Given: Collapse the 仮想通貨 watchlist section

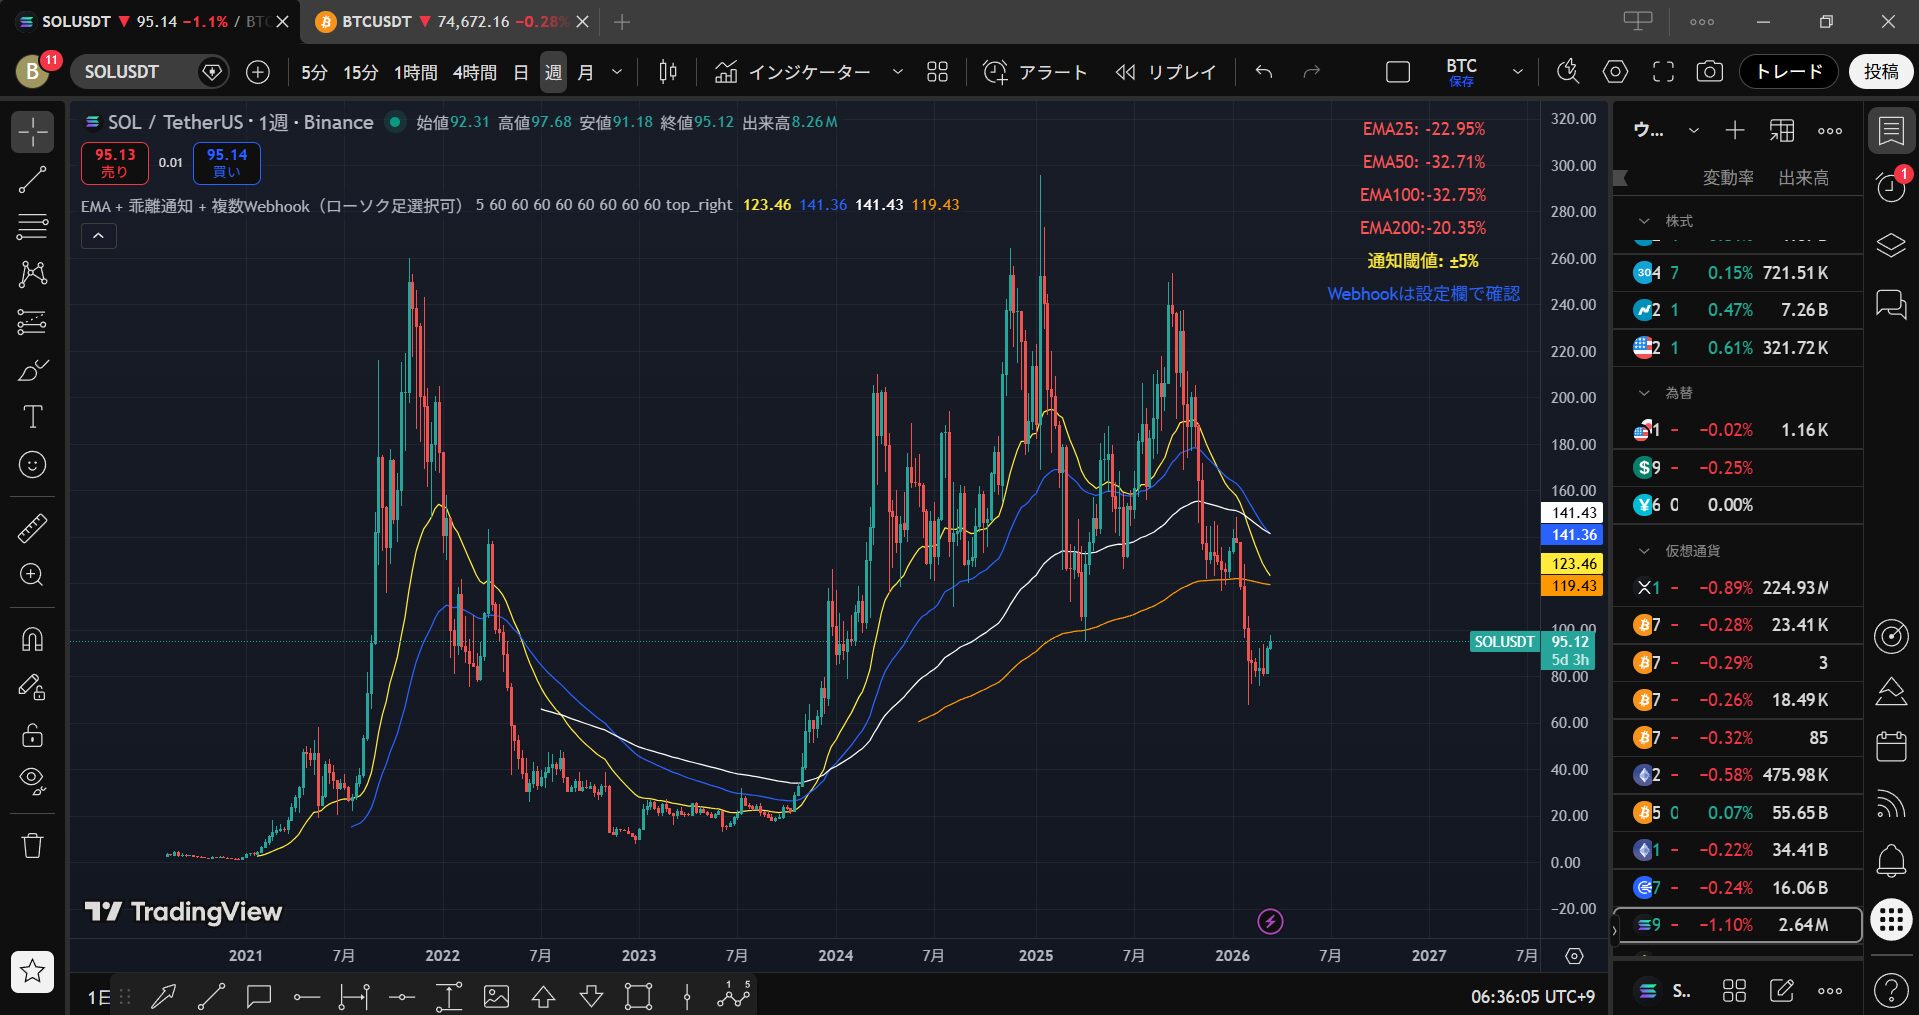Looking at the screenshot, I should coord(1643,551).
